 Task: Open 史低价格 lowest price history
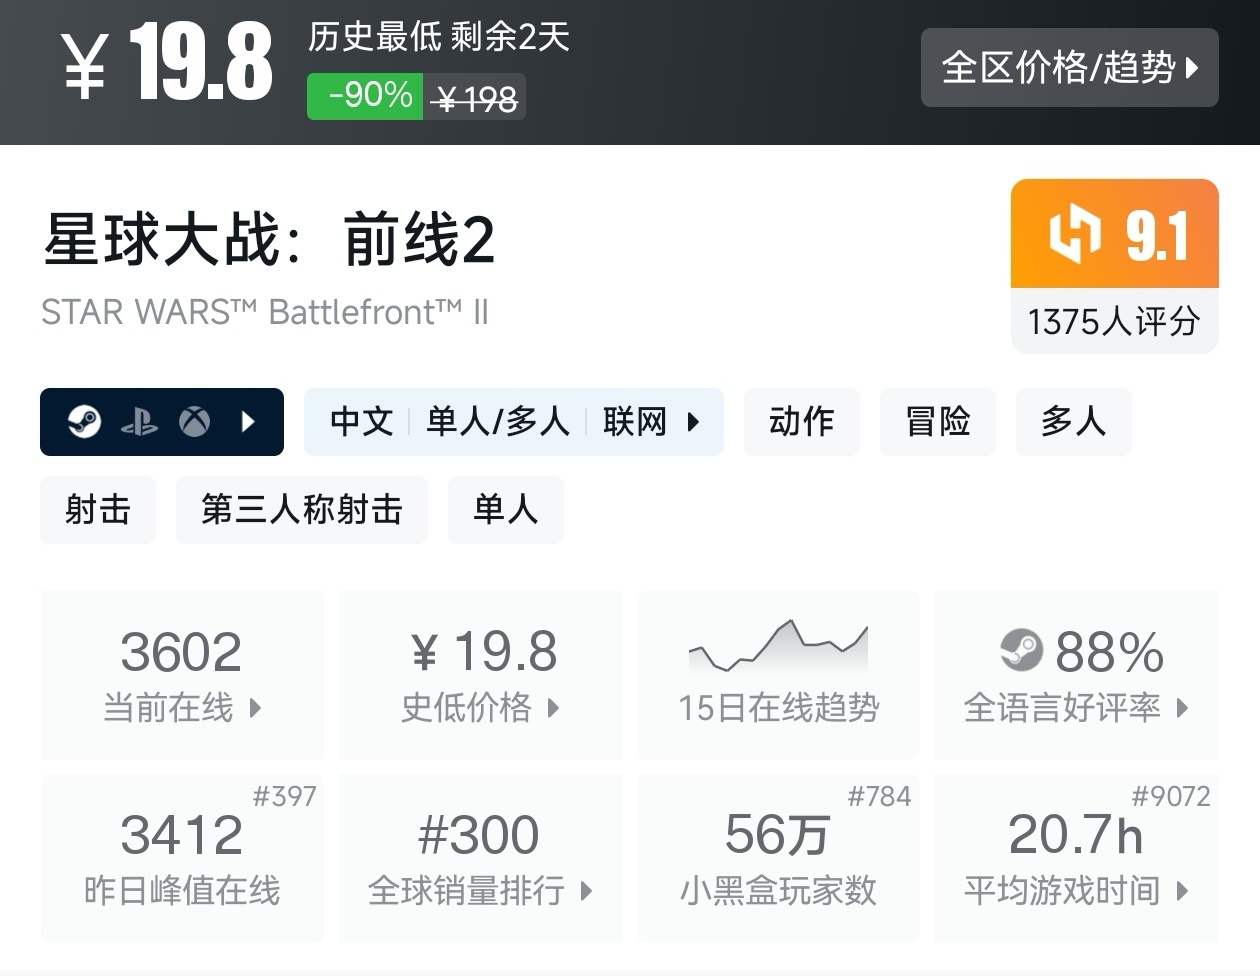[x=480, y=675]
